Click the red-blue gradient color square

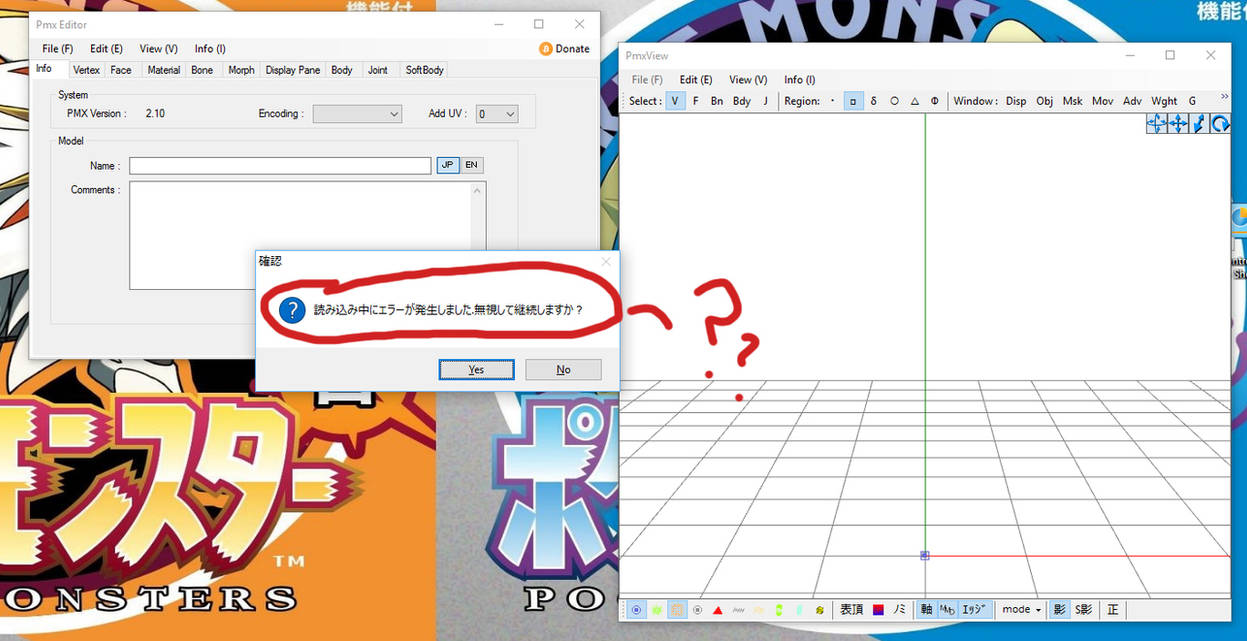[877, 610]
